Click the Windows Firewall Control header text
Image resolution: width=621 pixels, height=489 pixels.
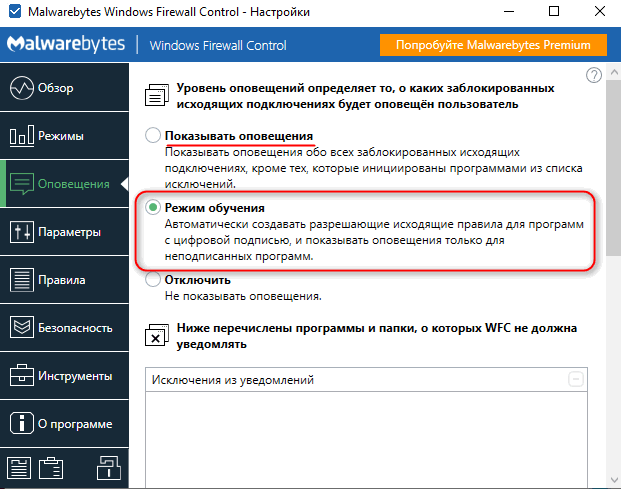(x=218, y=46)
